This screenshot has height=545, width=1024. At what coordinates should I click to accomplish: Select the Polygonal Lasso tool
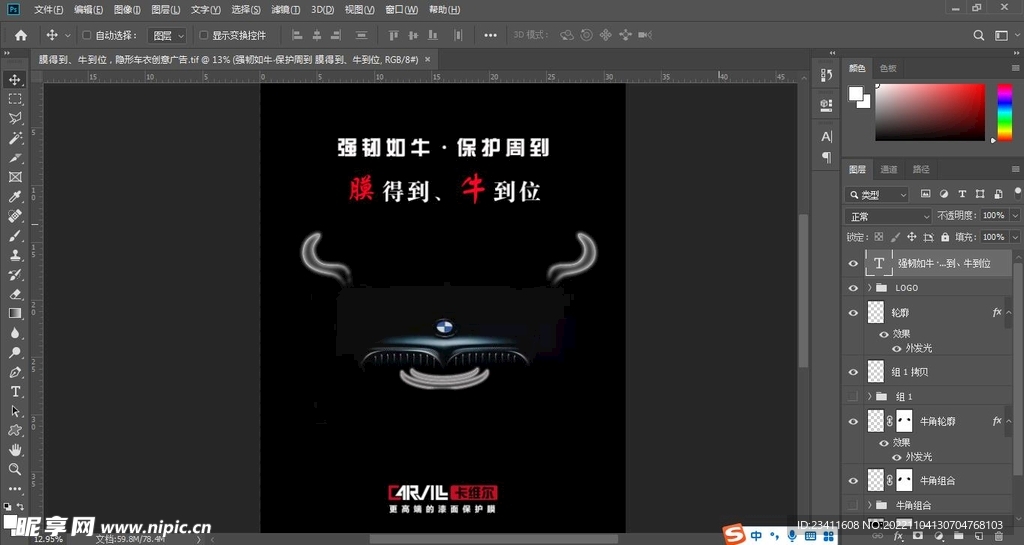(x=14, y=119)
